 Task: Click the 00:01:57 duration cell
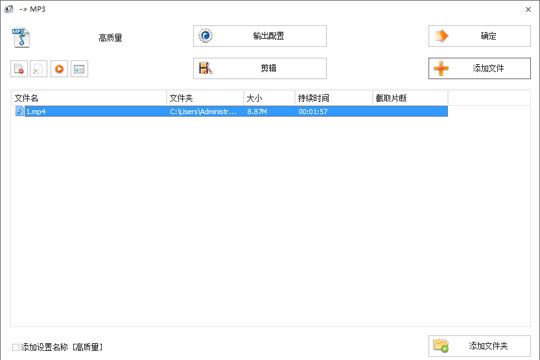pyautogui.click(x=313, y=112)
